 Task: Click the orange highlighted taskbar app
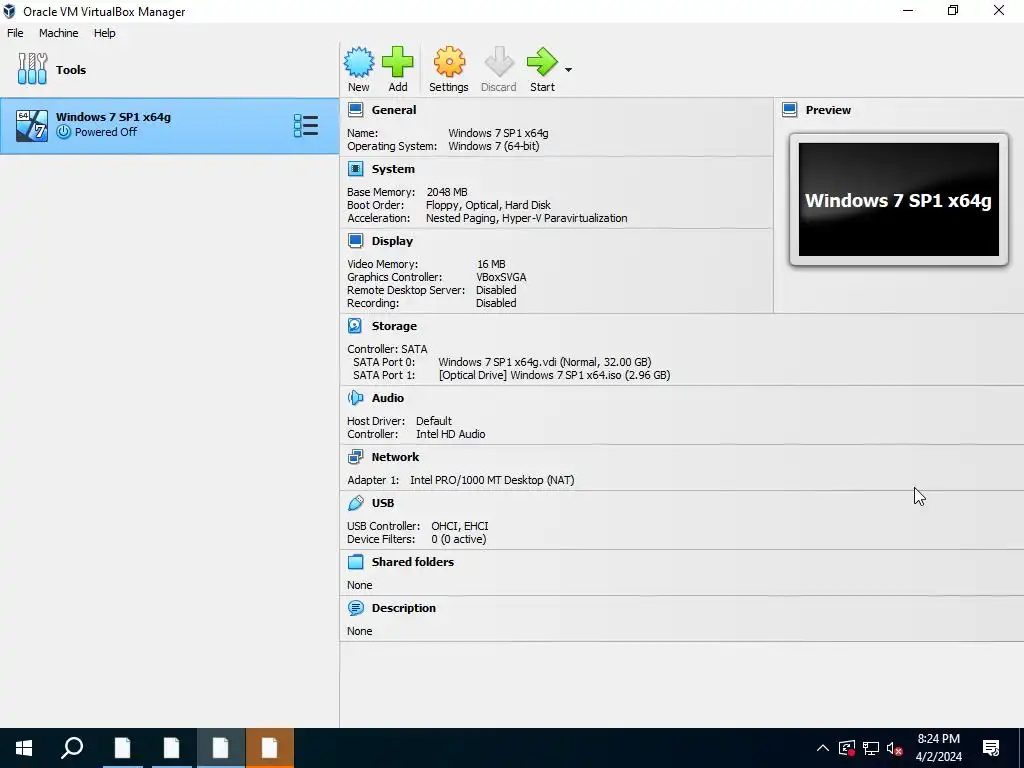(x=270, y=748)
